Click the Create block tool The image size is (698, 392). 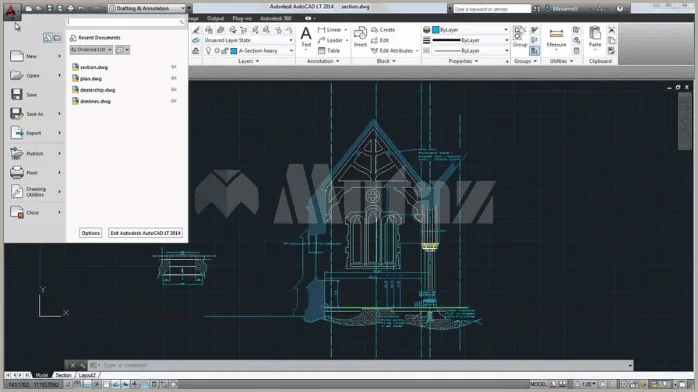[x=383, y=30]
